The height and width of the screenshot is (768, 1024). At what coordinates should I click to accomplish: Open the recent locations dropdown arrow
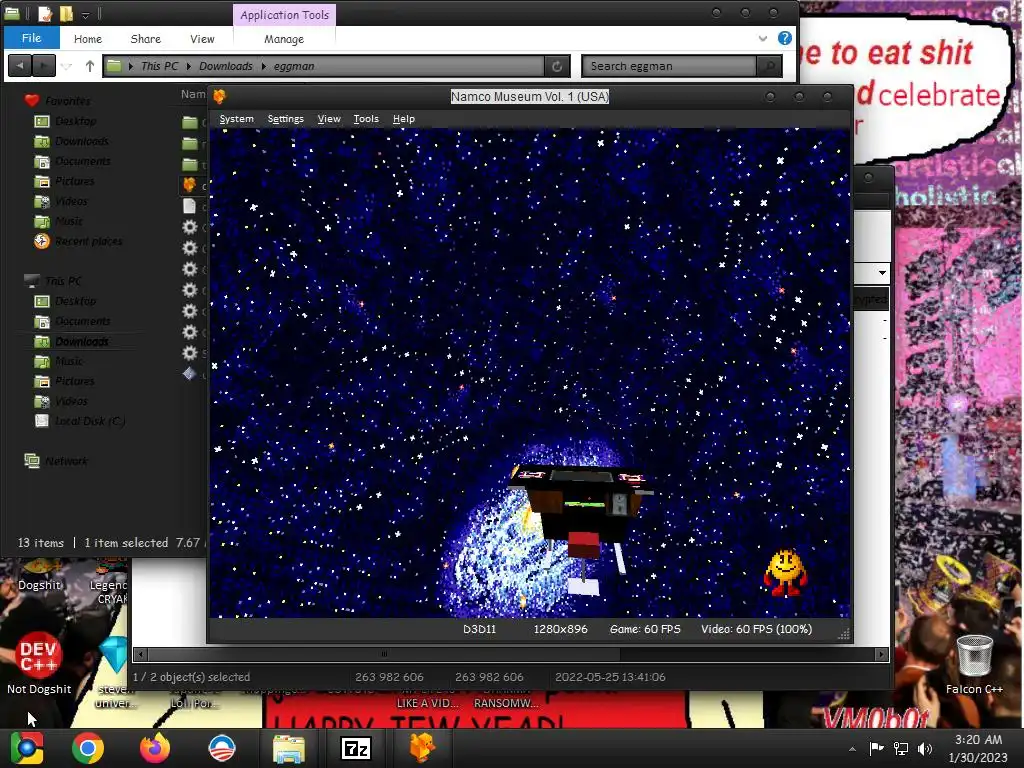coord(67,66)
